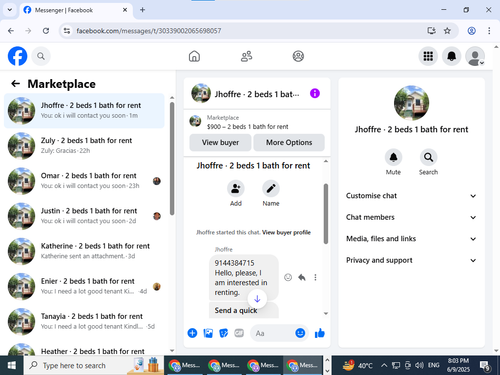Open the tab search dropdown arrow

10,10
